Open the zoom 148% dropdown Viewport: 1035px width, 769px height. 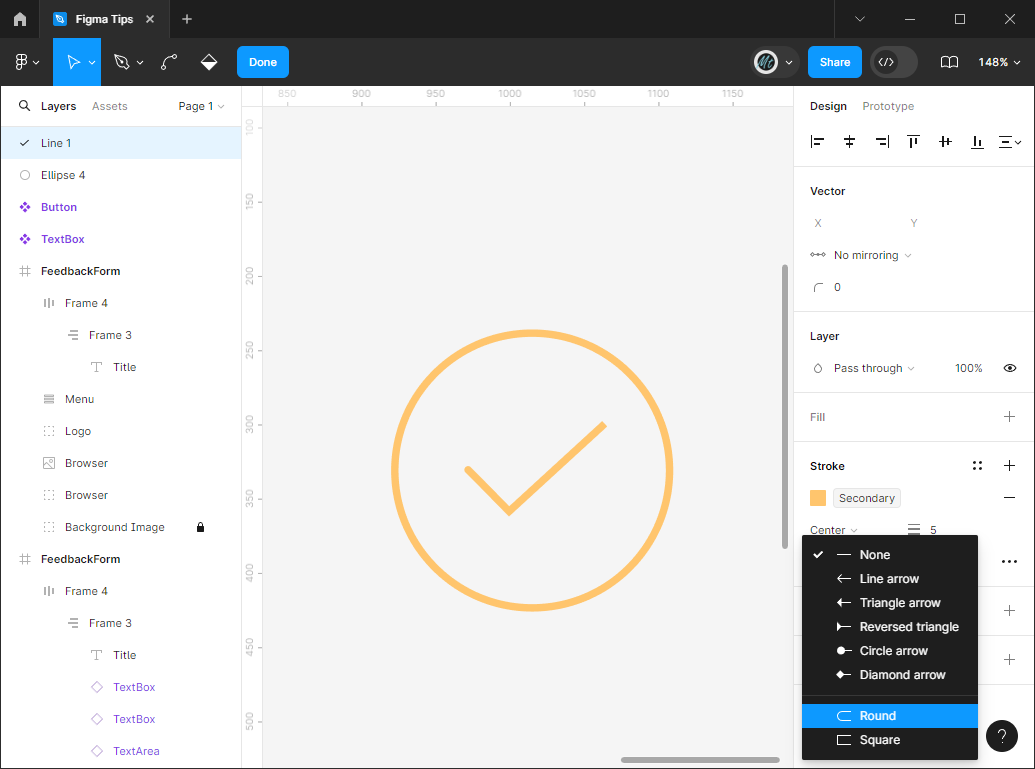(x=999, y=62)
